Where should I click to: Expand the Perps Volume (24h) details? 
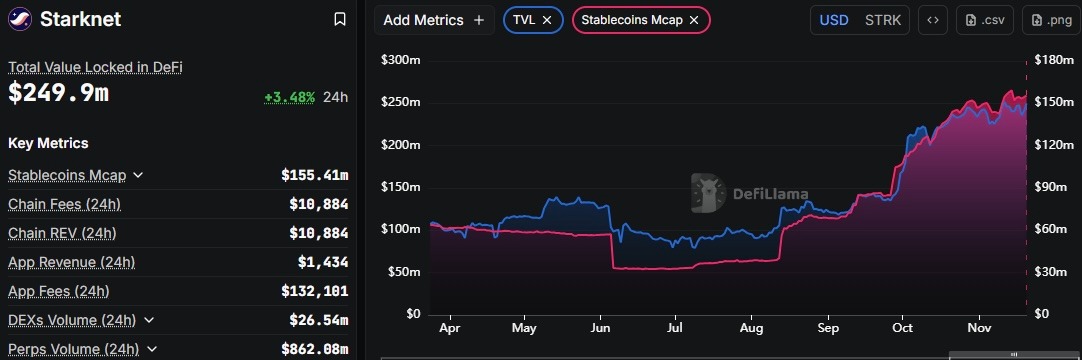pyautogui.click(x=152, y=349)
